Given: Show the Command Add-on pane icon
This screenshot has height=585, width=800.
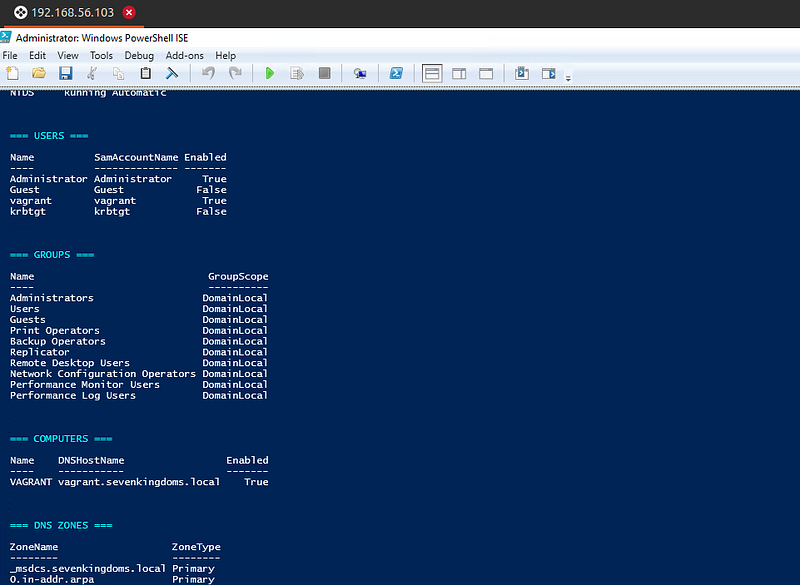Looking at the screenshot, I should [549, 73].
